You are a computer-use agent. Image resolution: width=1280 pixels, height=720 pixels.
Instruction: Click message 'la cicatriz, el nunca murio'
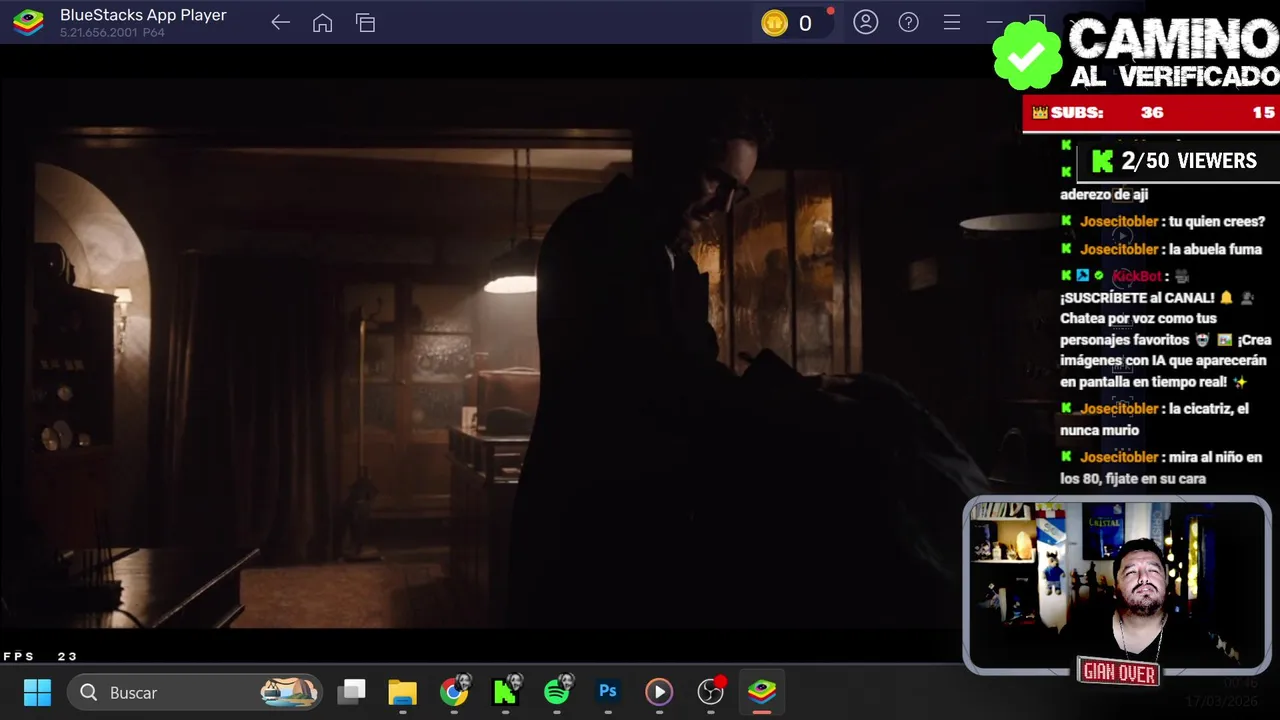1155,419
